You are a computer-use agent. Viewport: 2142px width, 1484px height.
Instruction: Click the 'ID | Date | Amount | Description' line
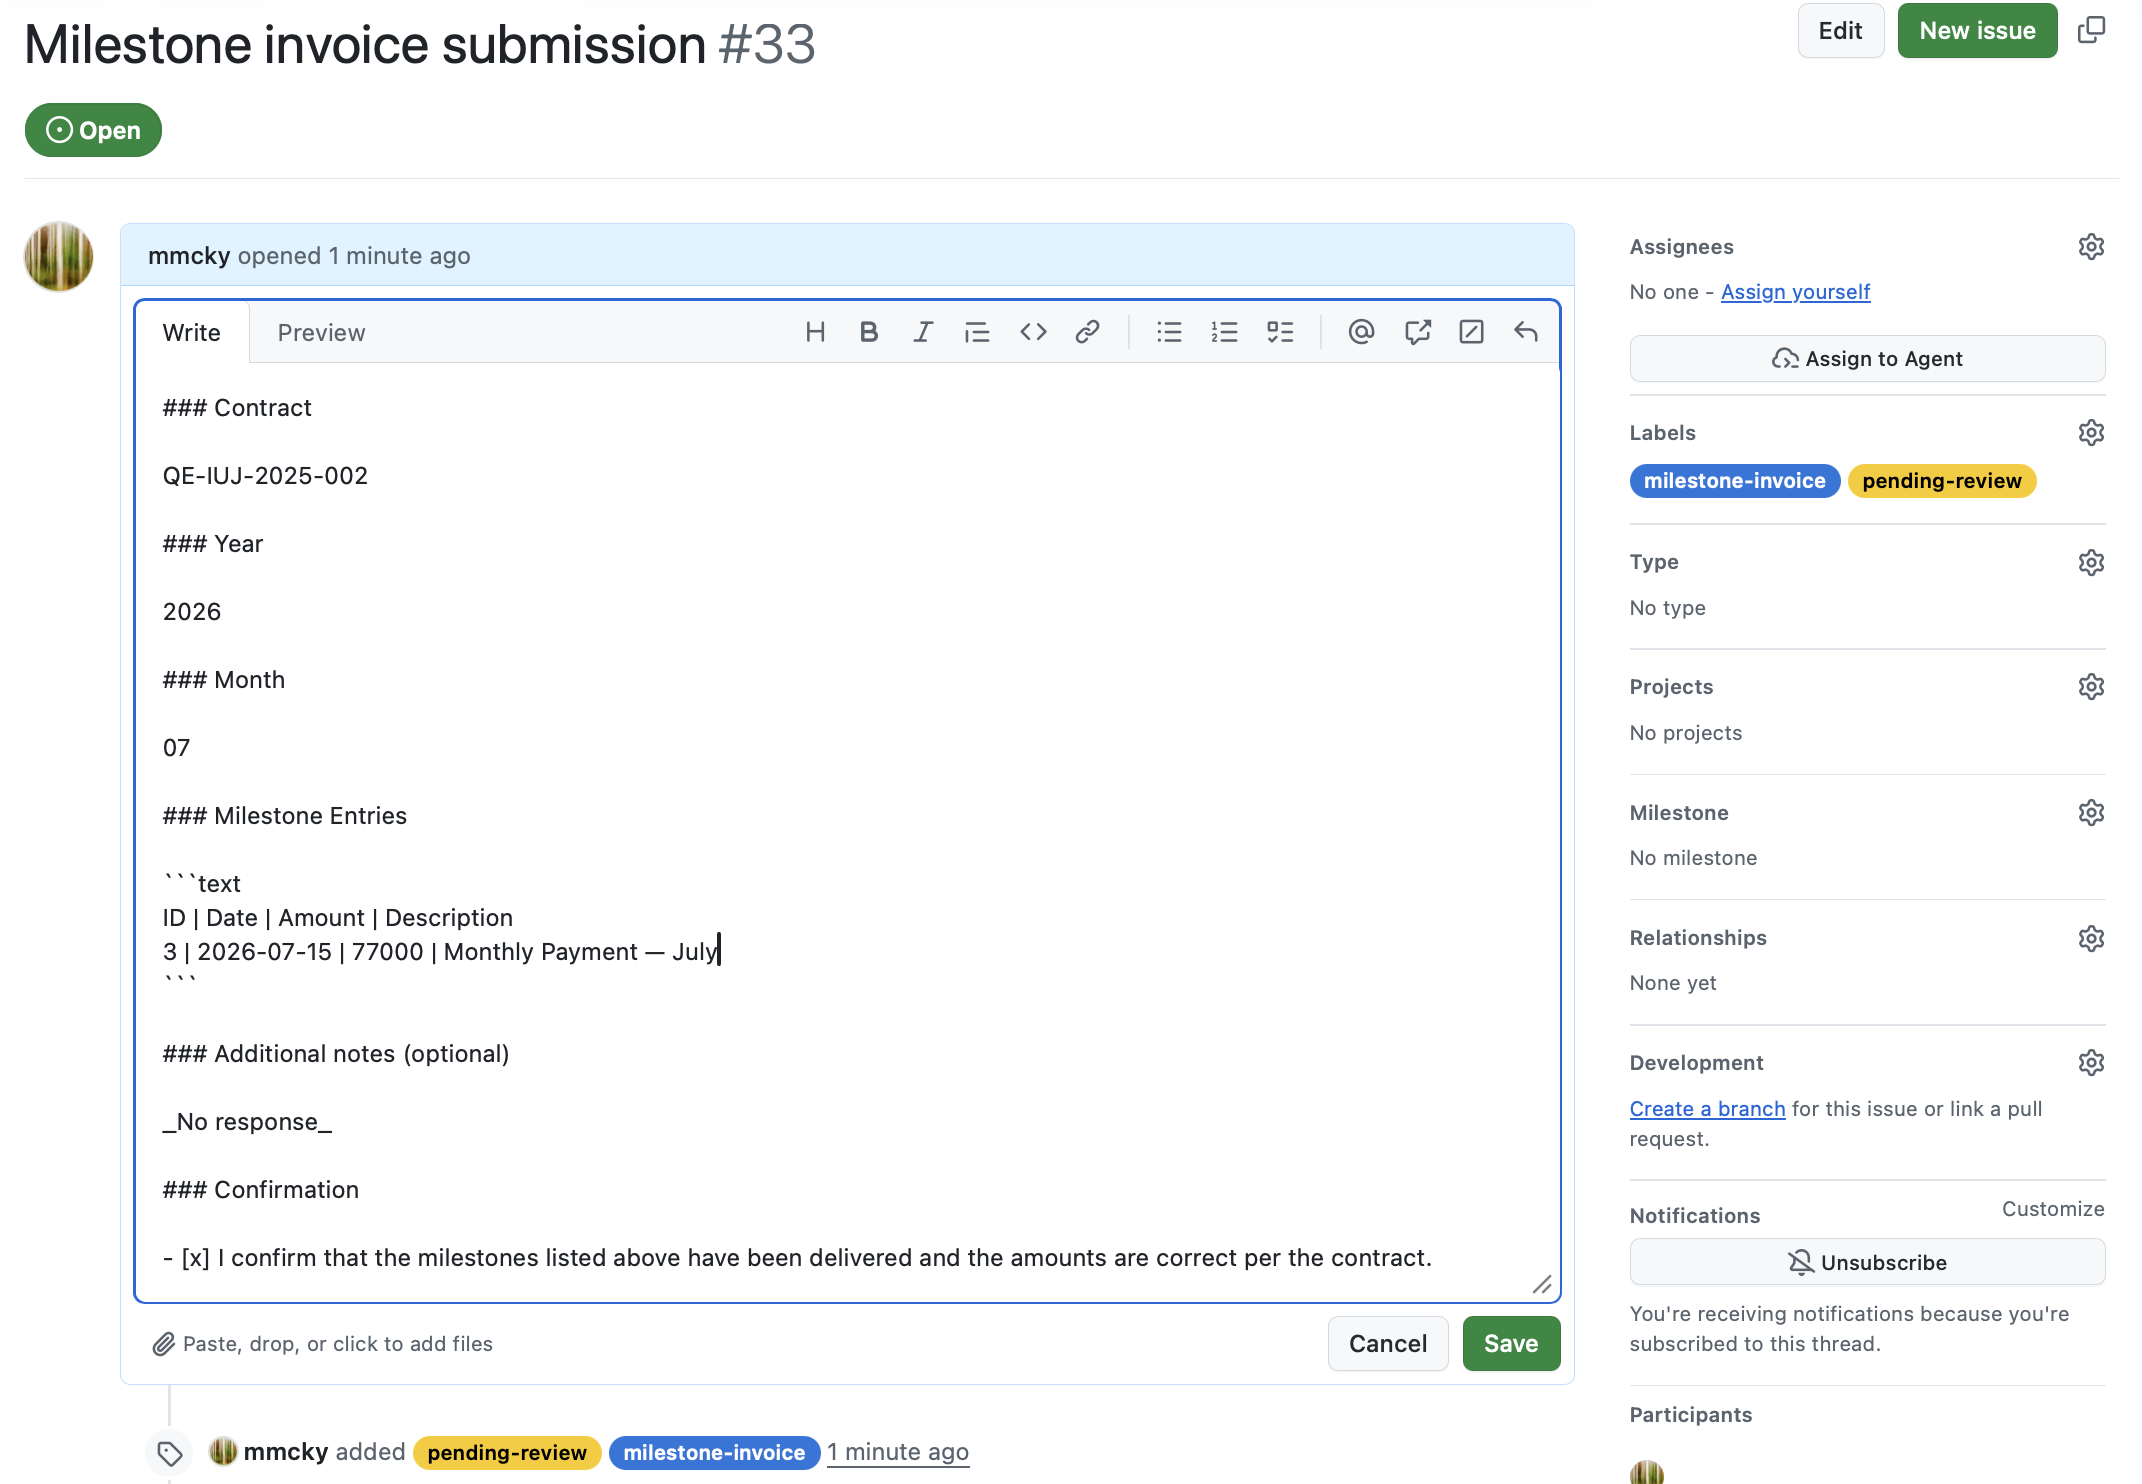click(338, 918)
